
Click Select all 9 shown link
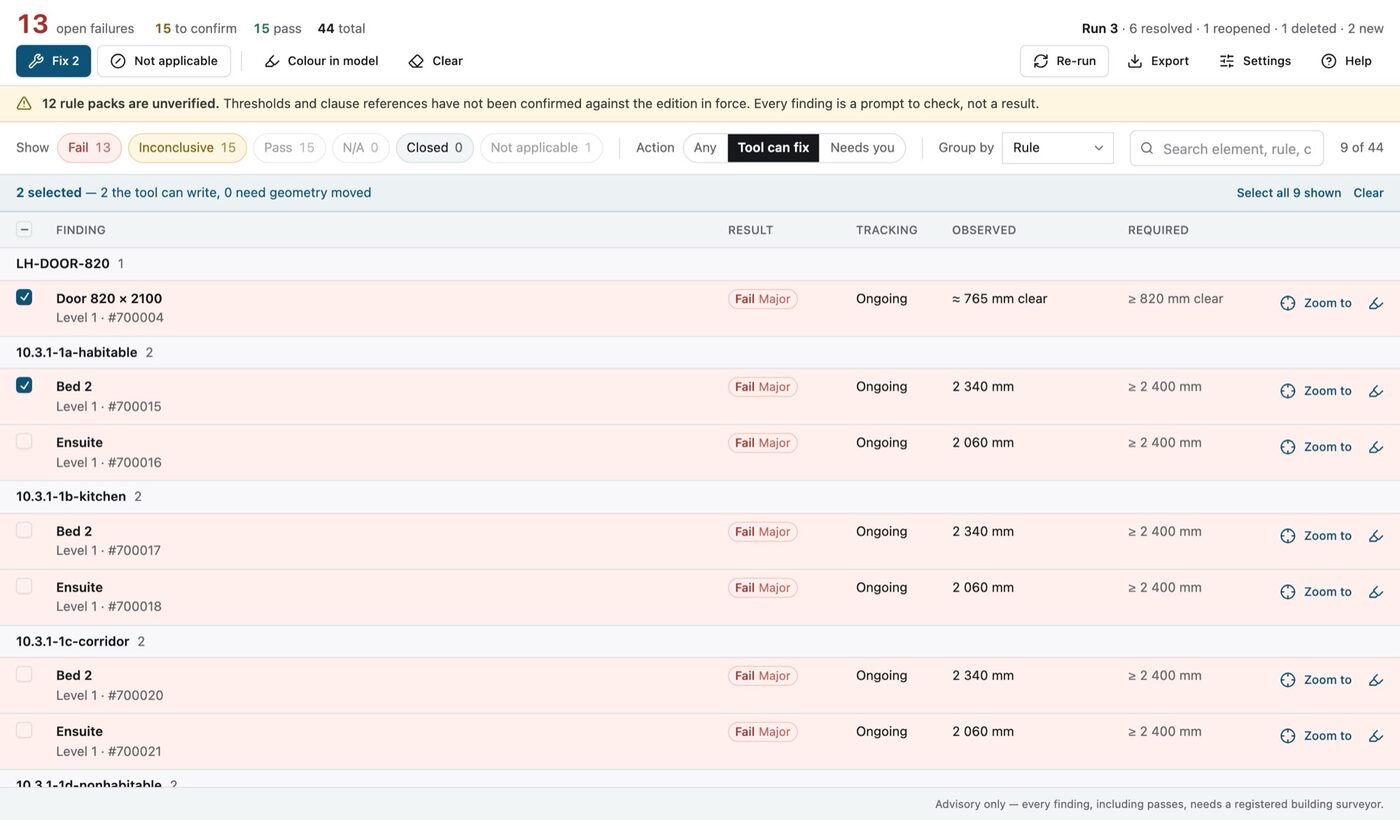click(x=1289, y=193)
